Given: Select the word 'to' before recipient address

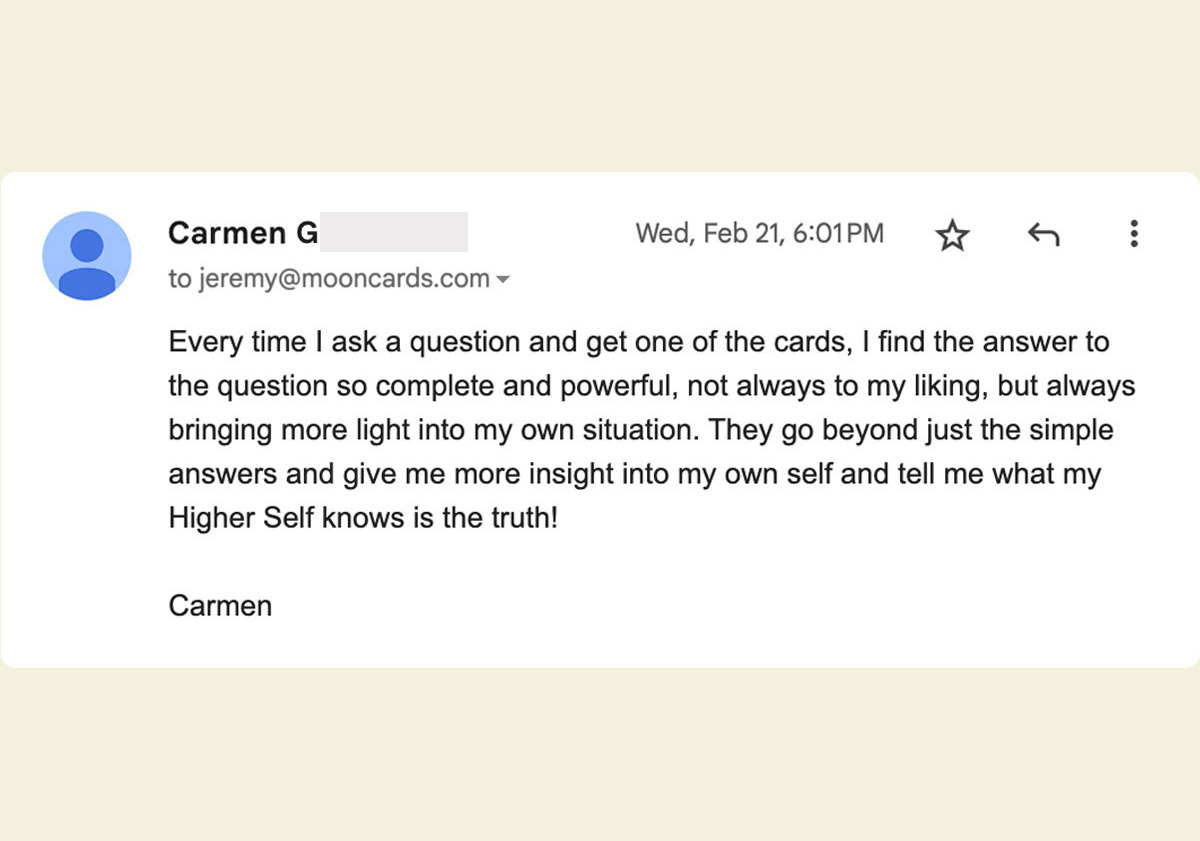Looking at the screenshot, I should coord(180,279).
